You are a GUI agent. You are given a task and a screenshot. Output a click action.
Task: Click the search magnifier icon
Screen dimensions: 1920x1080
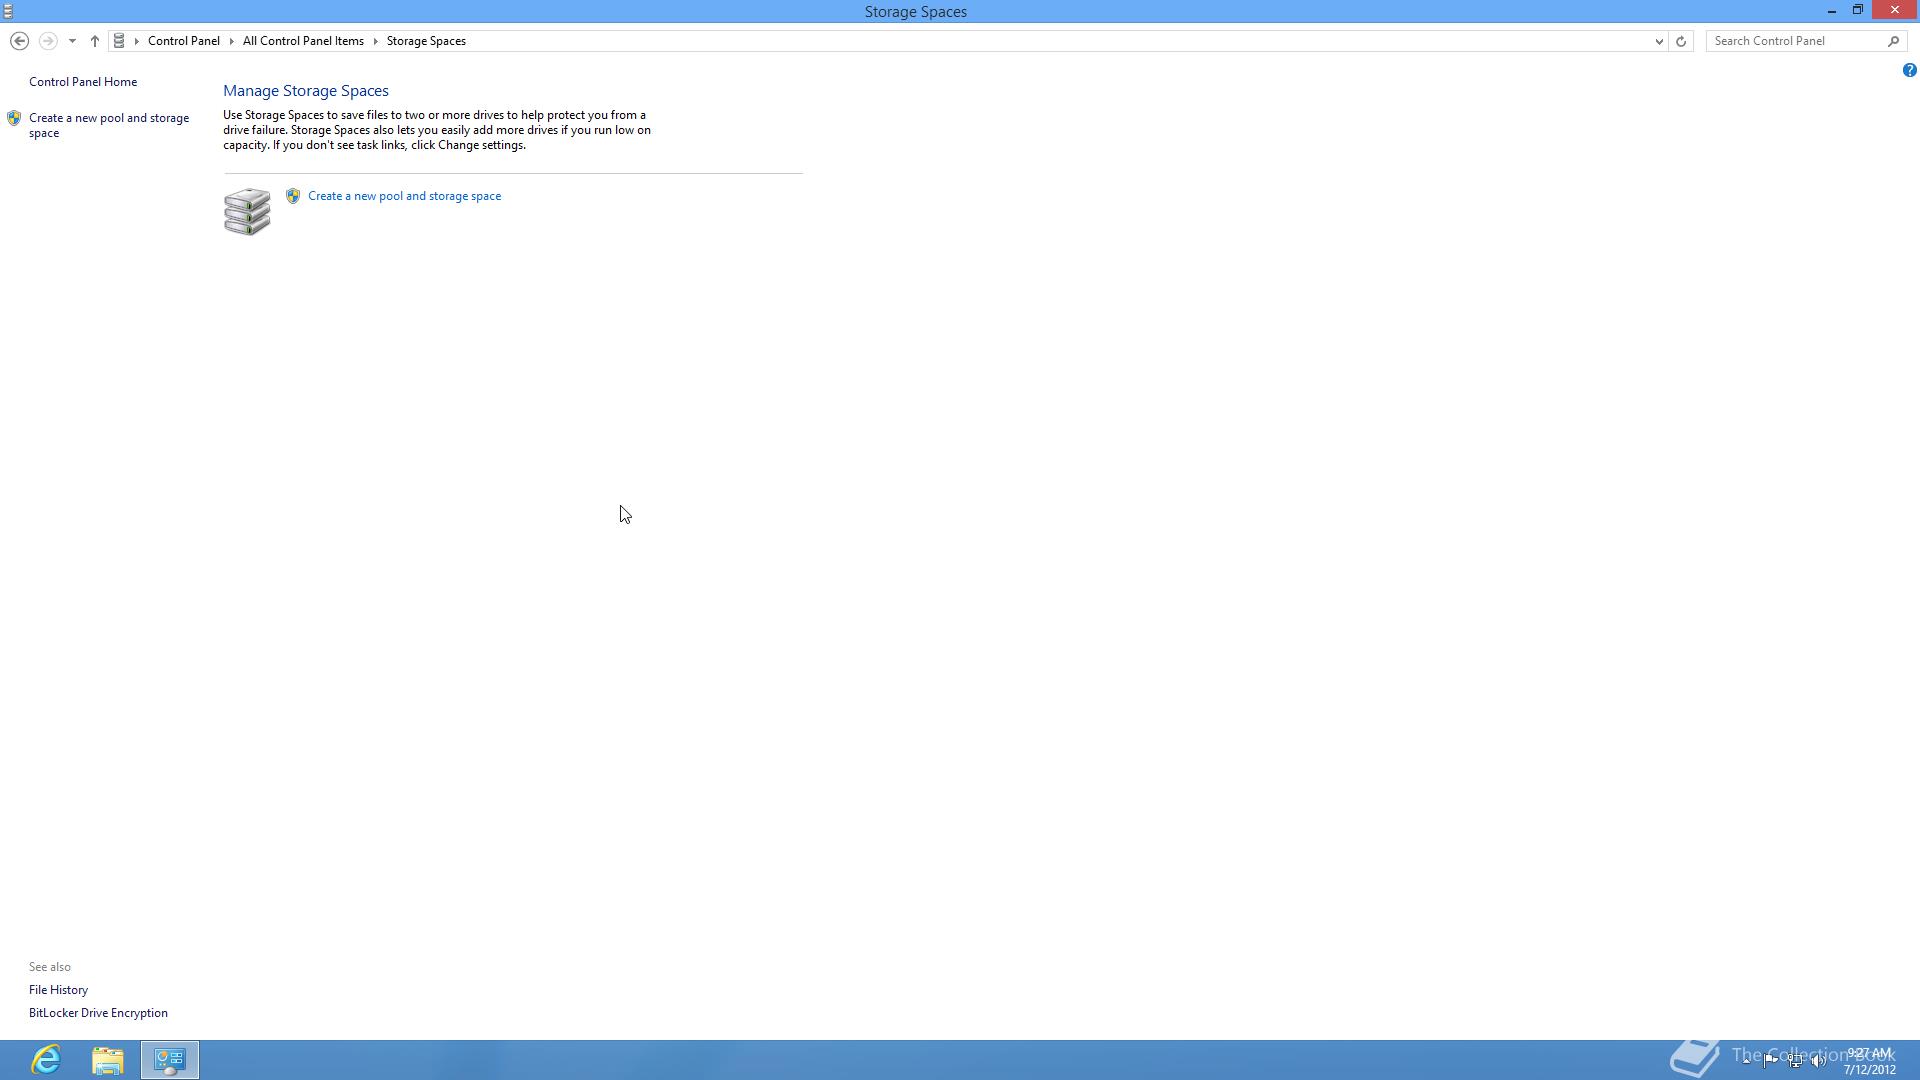(1893, 41)
